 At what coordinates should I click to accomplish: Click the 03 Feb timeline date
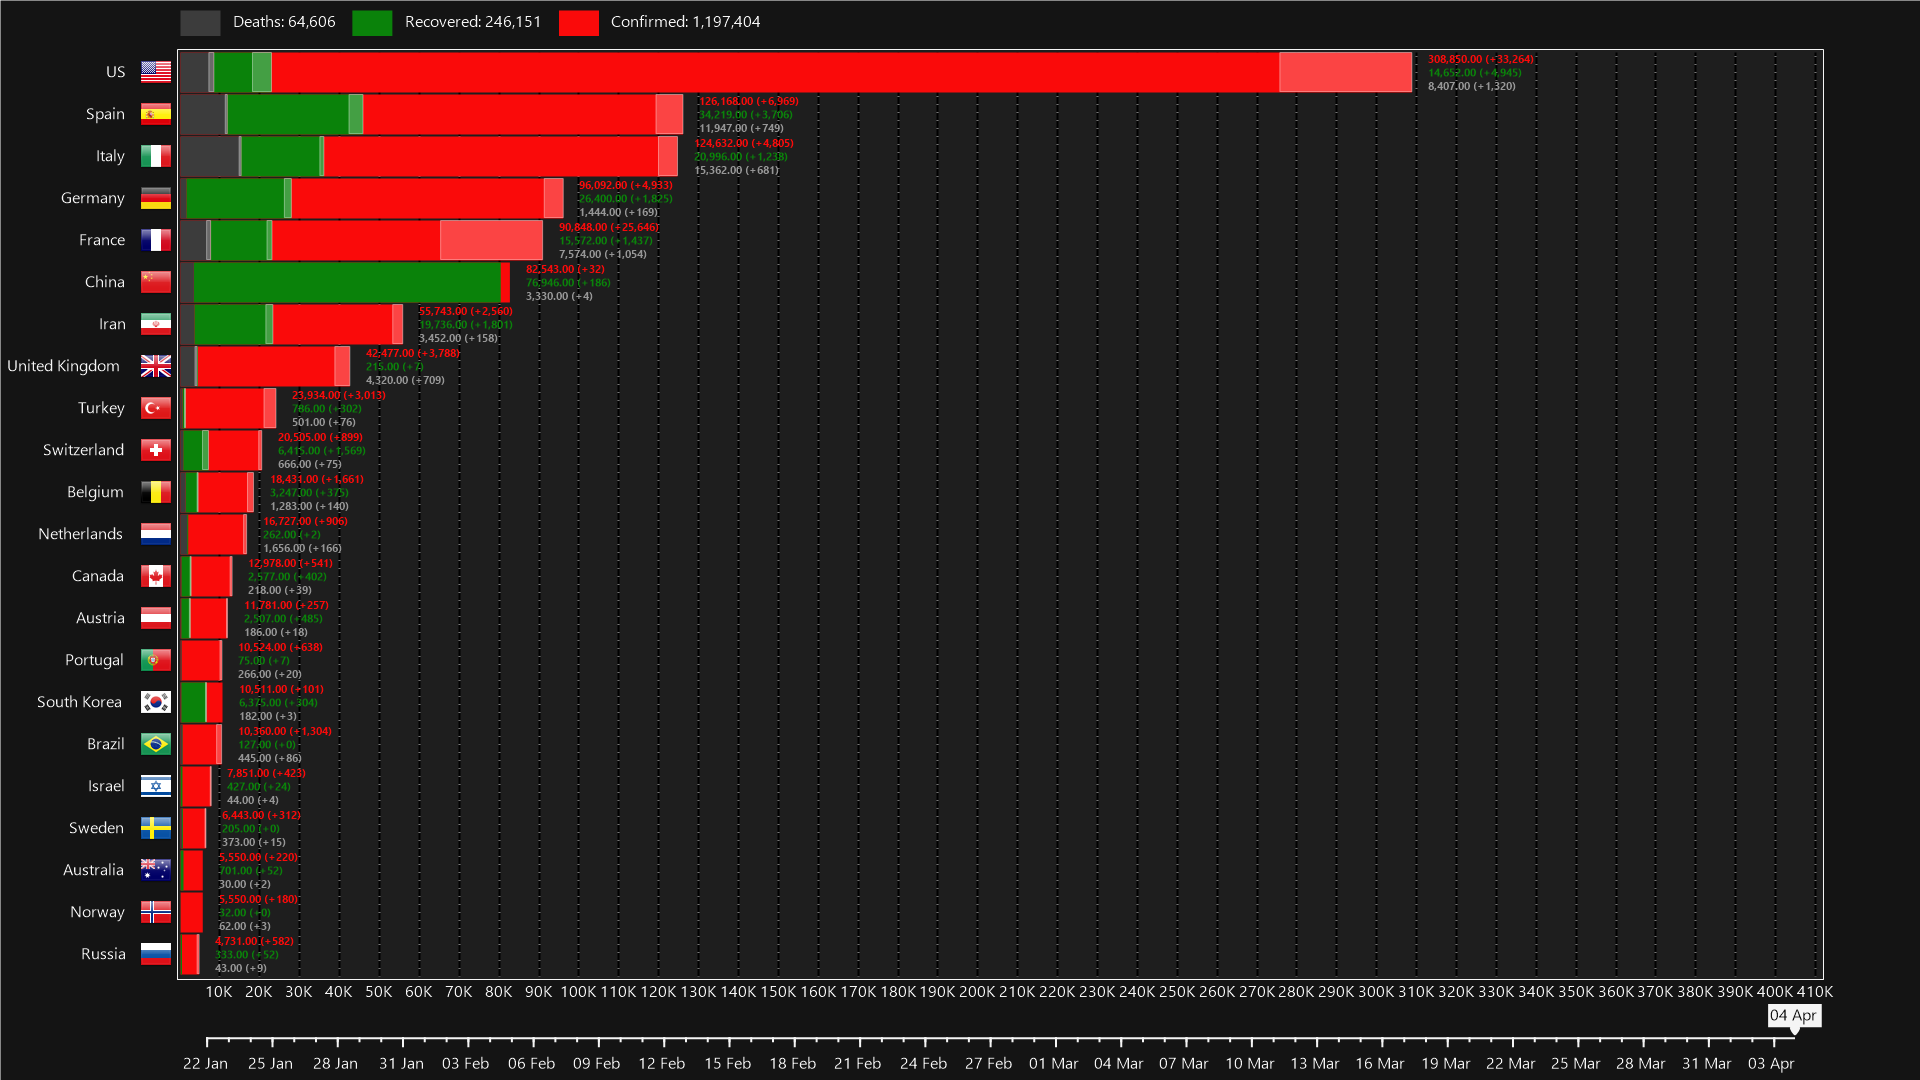[466, 1063]
